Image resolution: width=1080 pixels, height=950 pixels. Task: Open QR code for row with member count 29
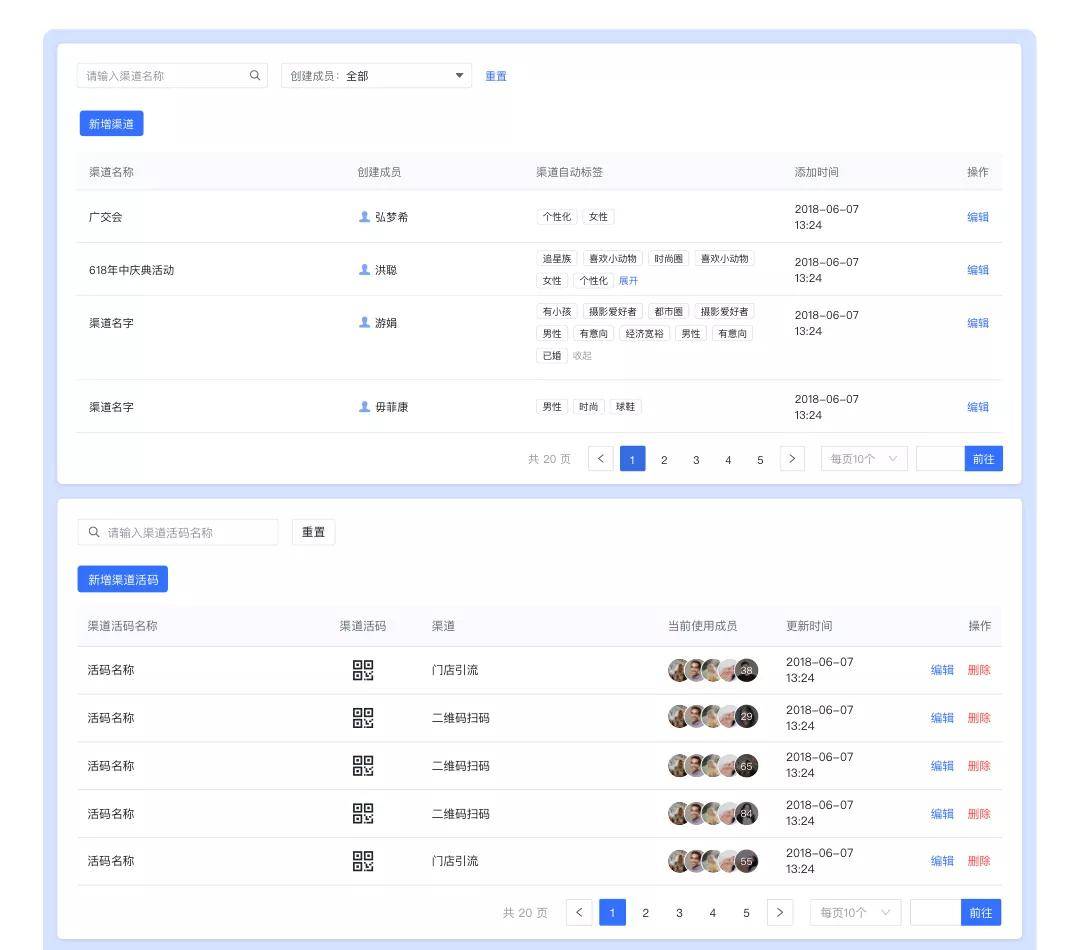tap(363, 718)
